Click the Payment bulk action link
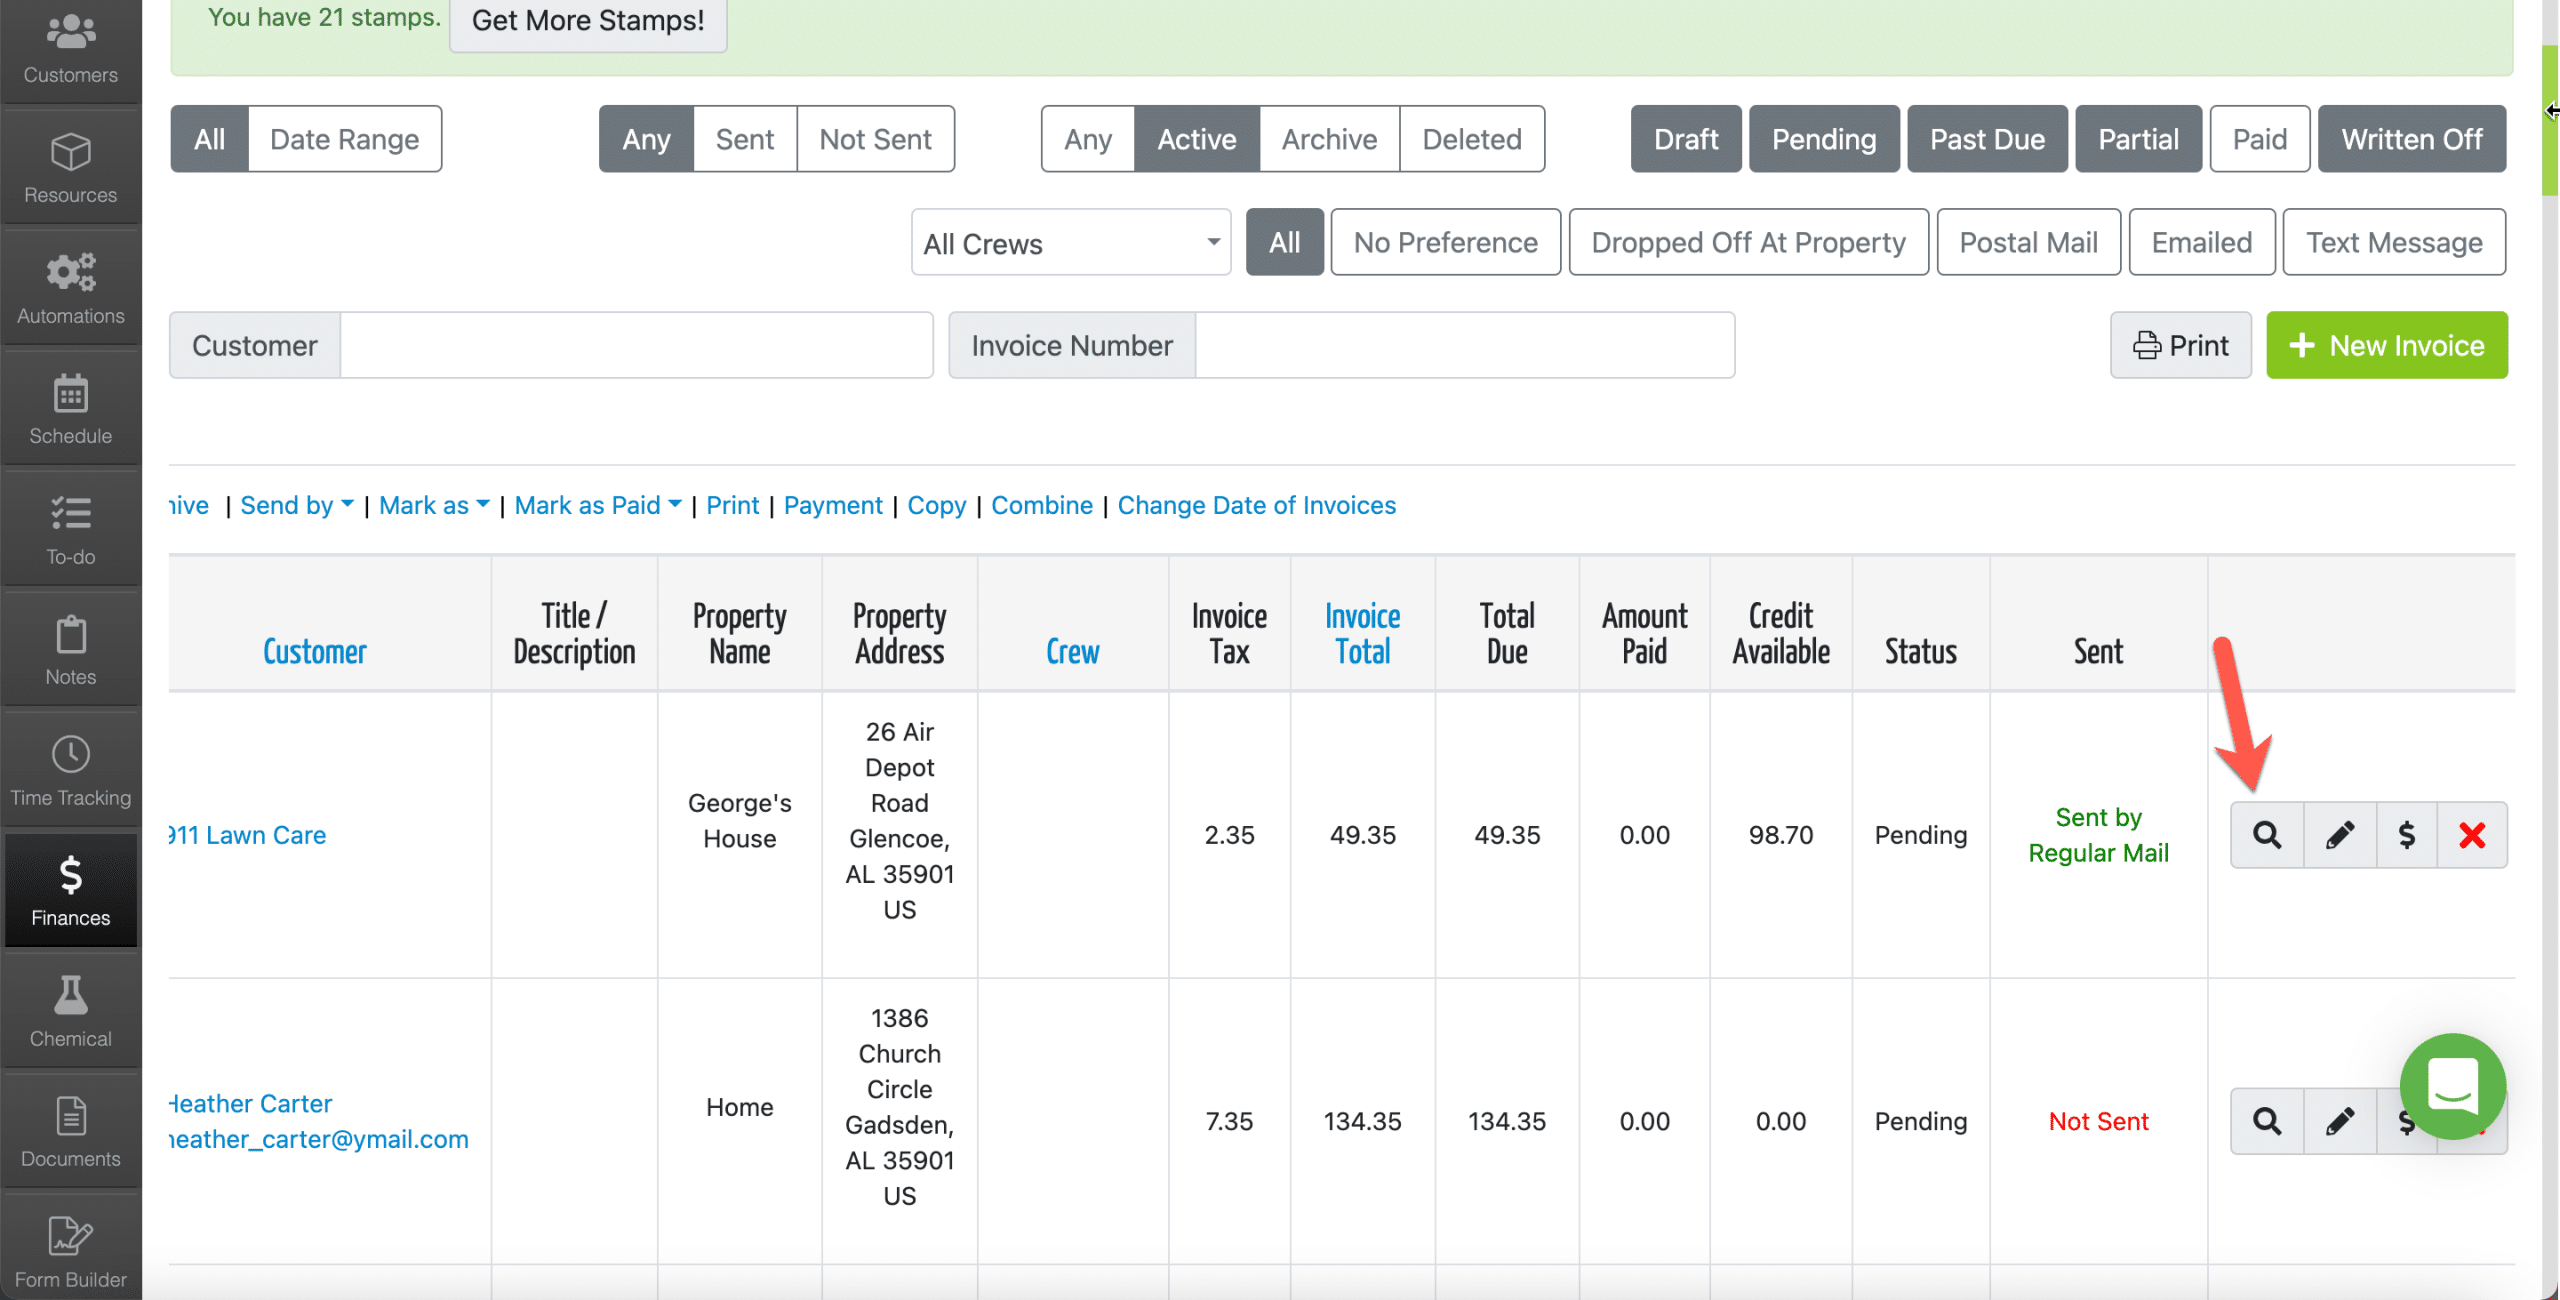This screenshot has height=1300, width=2560. 833,505
